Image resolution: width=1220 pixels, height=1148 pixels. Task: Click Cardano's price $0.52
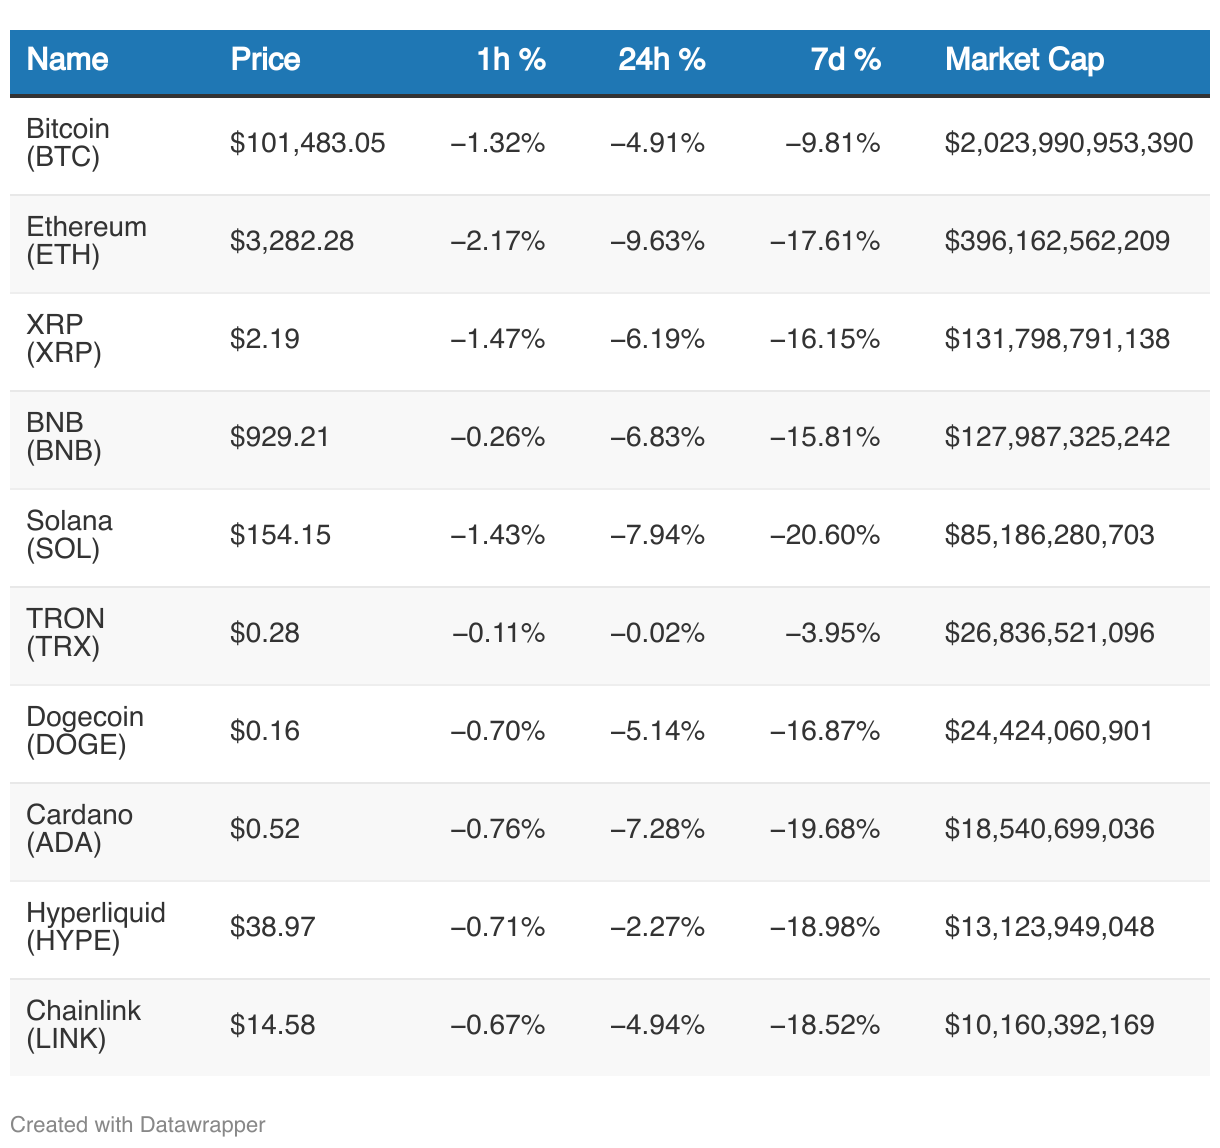pyautogui.click(x=265, y=829)
